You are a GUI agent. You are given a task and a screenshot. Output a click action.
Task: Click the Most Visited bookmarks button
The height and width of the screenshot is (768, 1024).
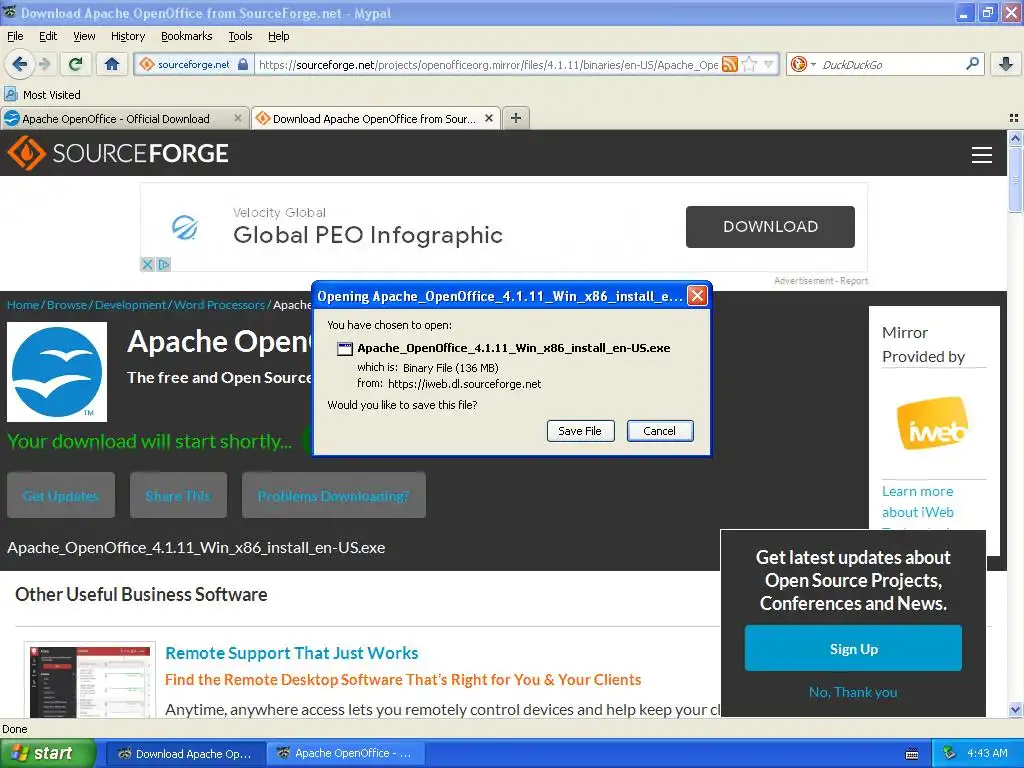pos(43,95)
